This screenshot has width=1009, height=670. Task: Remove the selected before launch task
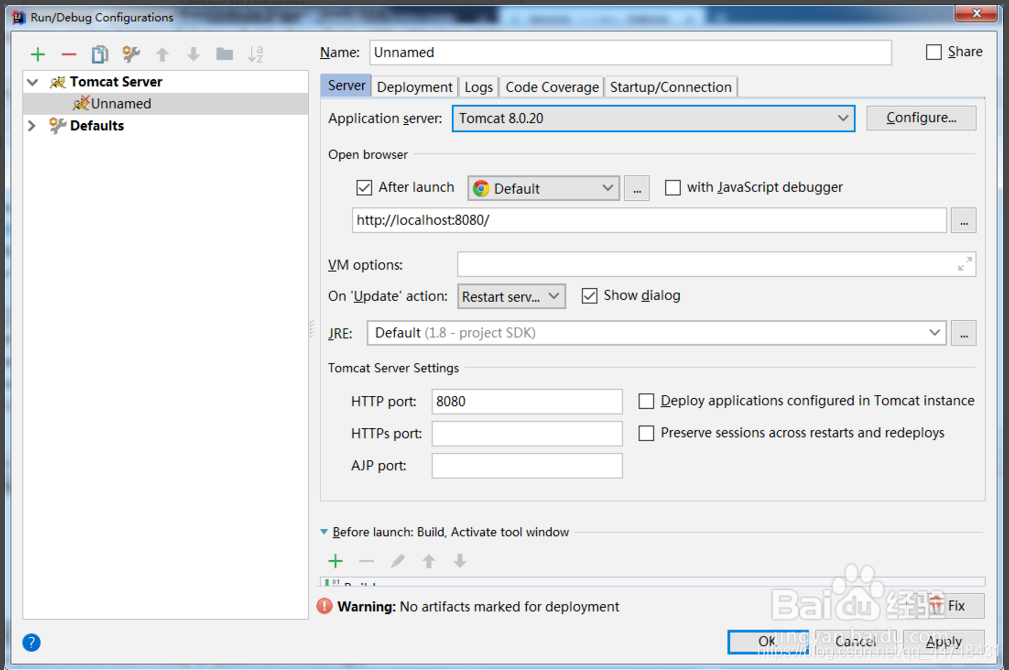tap(366, 561)
